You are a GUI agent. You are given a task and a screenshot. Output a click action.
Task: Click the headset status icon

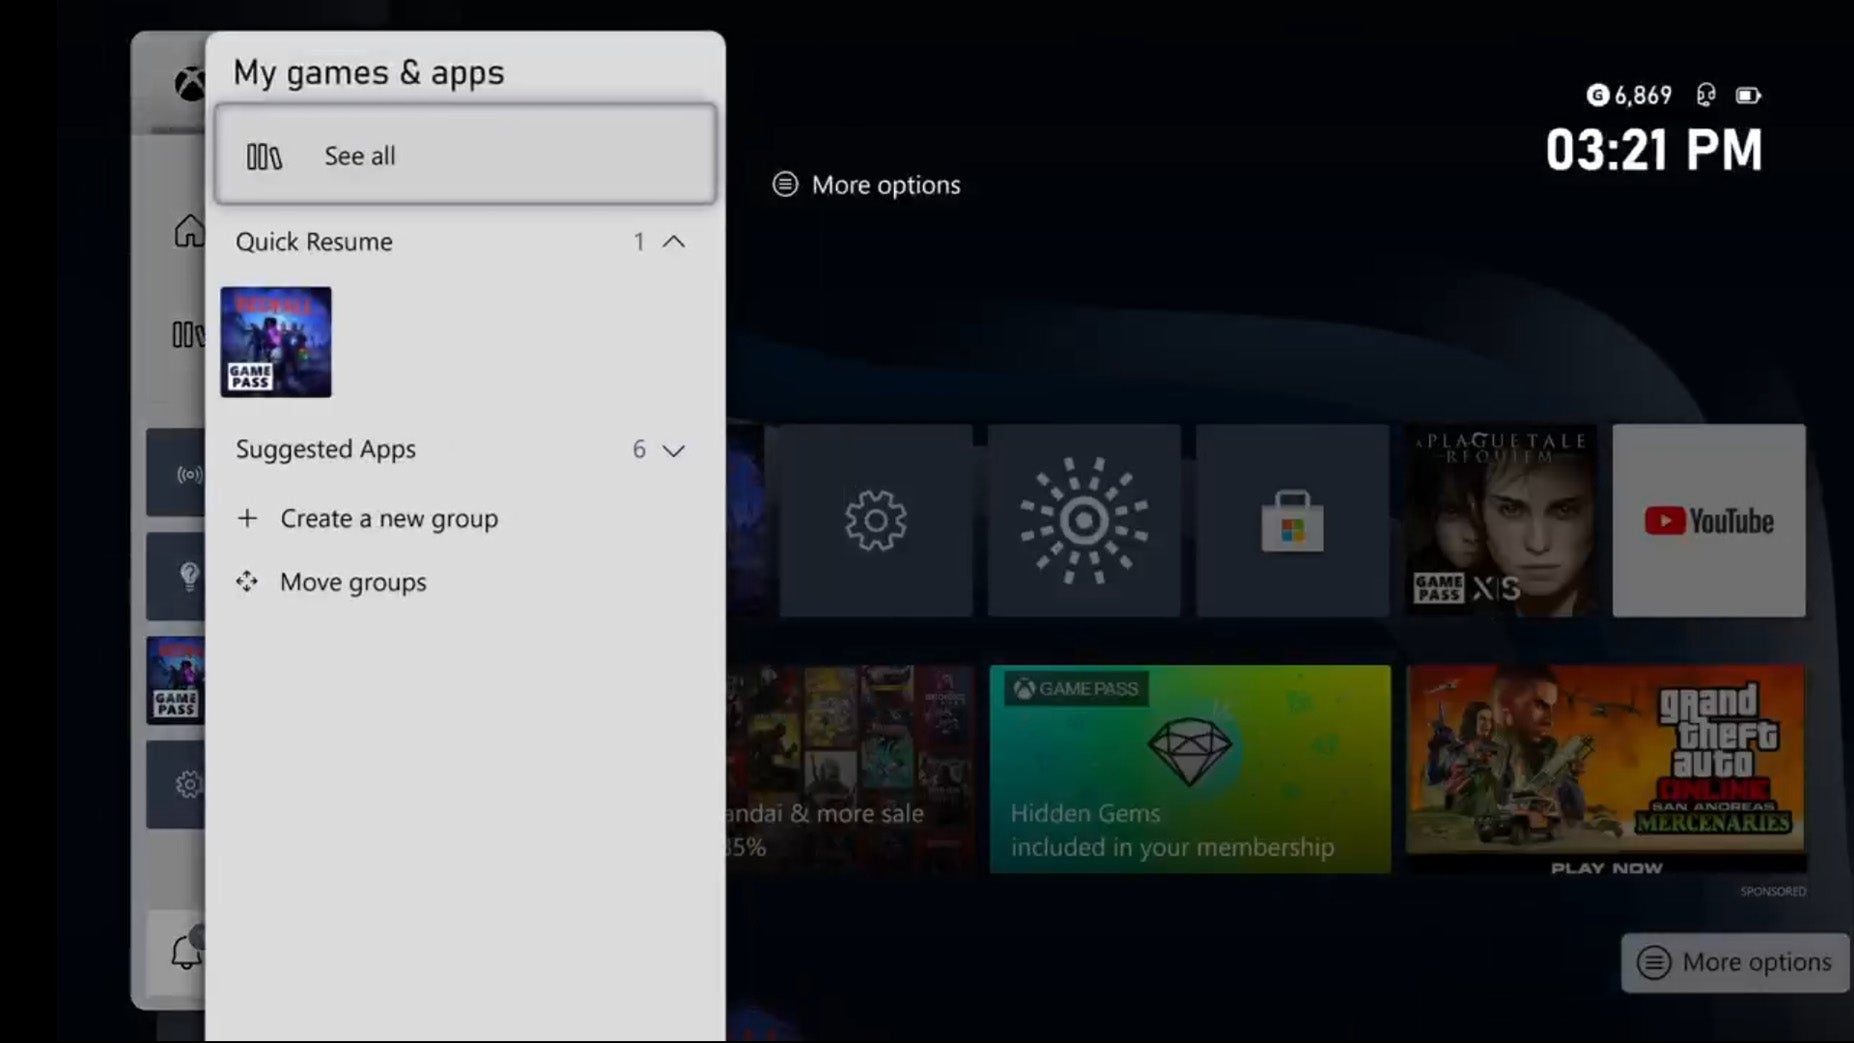tap(1706, 95)
